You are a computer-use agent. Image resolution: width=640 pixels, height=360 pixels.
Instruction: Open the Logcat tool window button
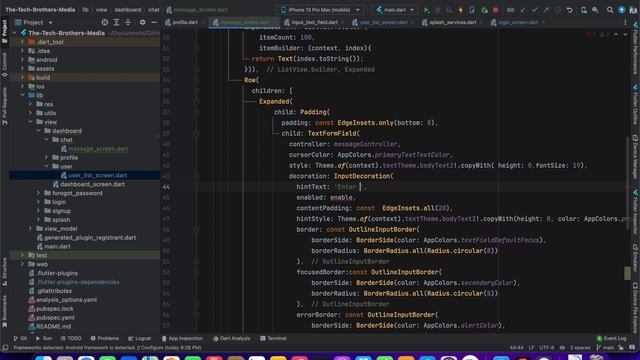(x=140, y=338)
